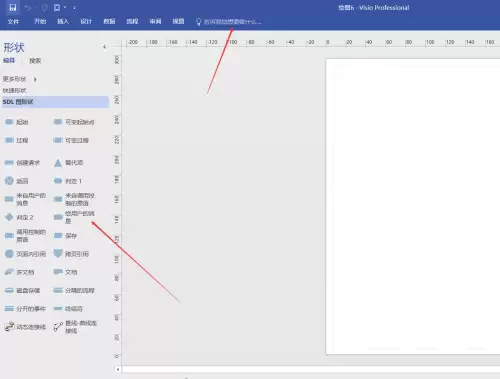Select the 终端符 shape icon

pos(58,309)
